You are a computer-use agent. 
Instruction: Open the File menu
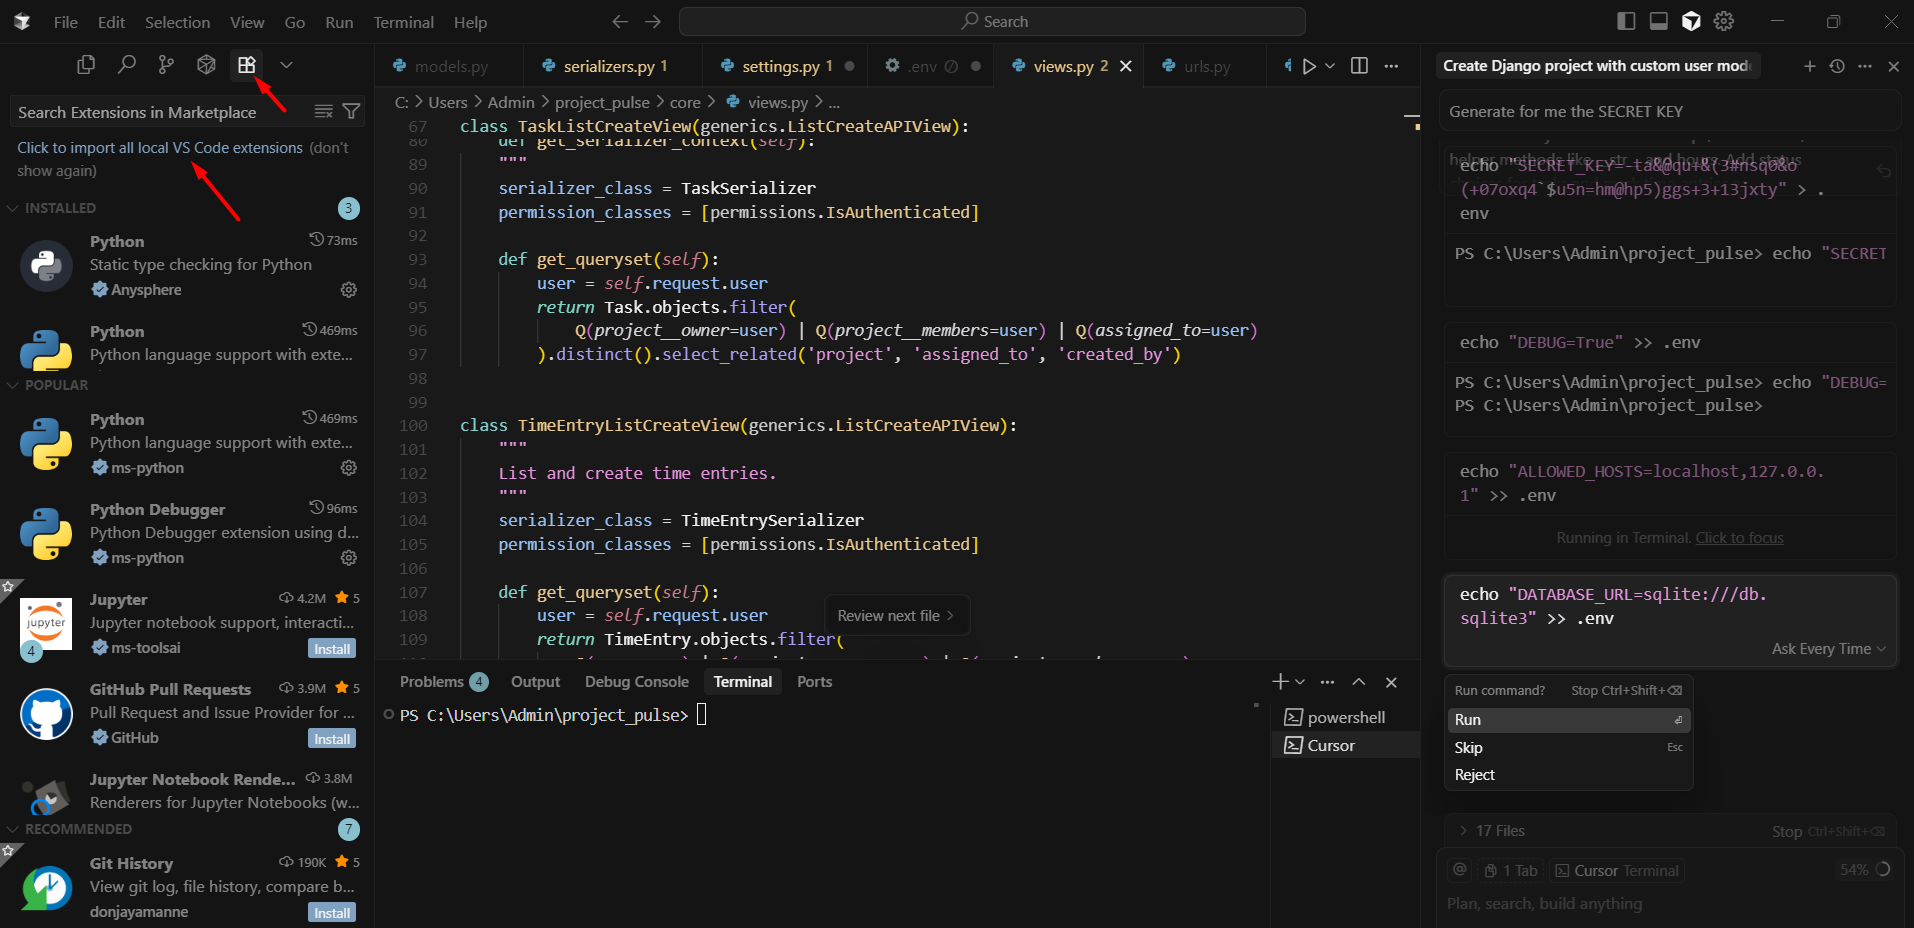(66, 22)
